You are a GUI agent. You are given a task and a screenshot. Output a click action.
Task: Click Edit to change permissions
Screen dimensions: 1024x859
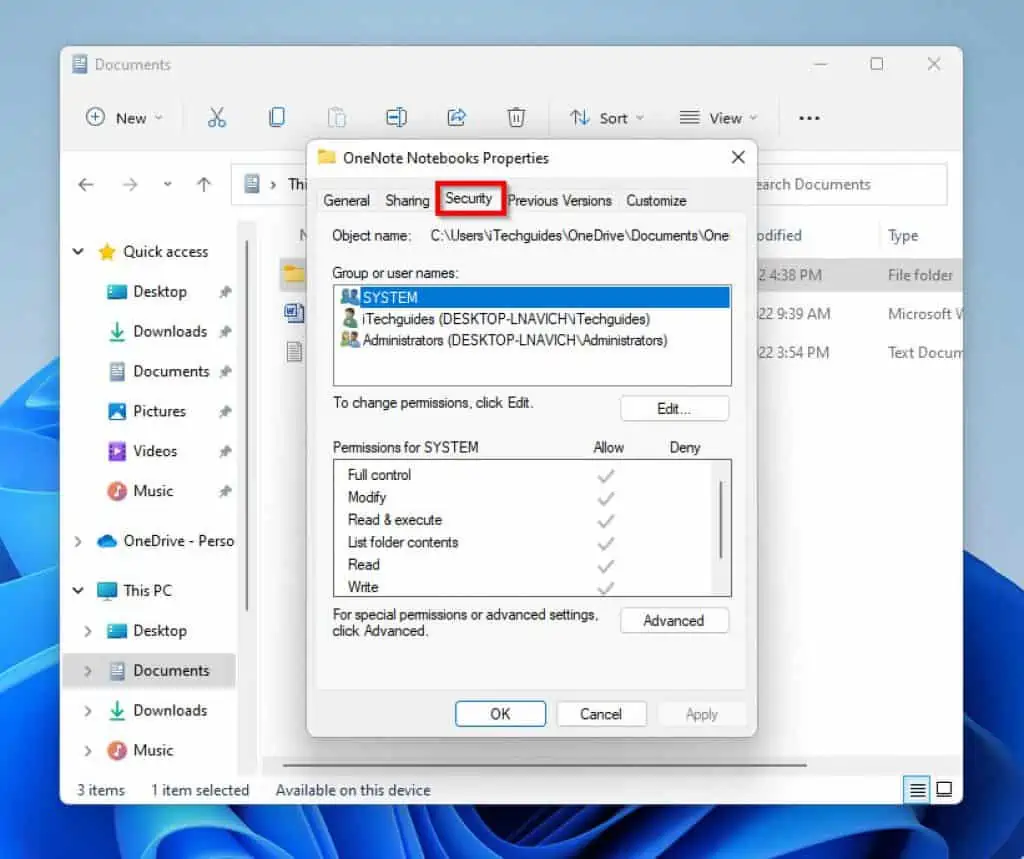[675, 408]
